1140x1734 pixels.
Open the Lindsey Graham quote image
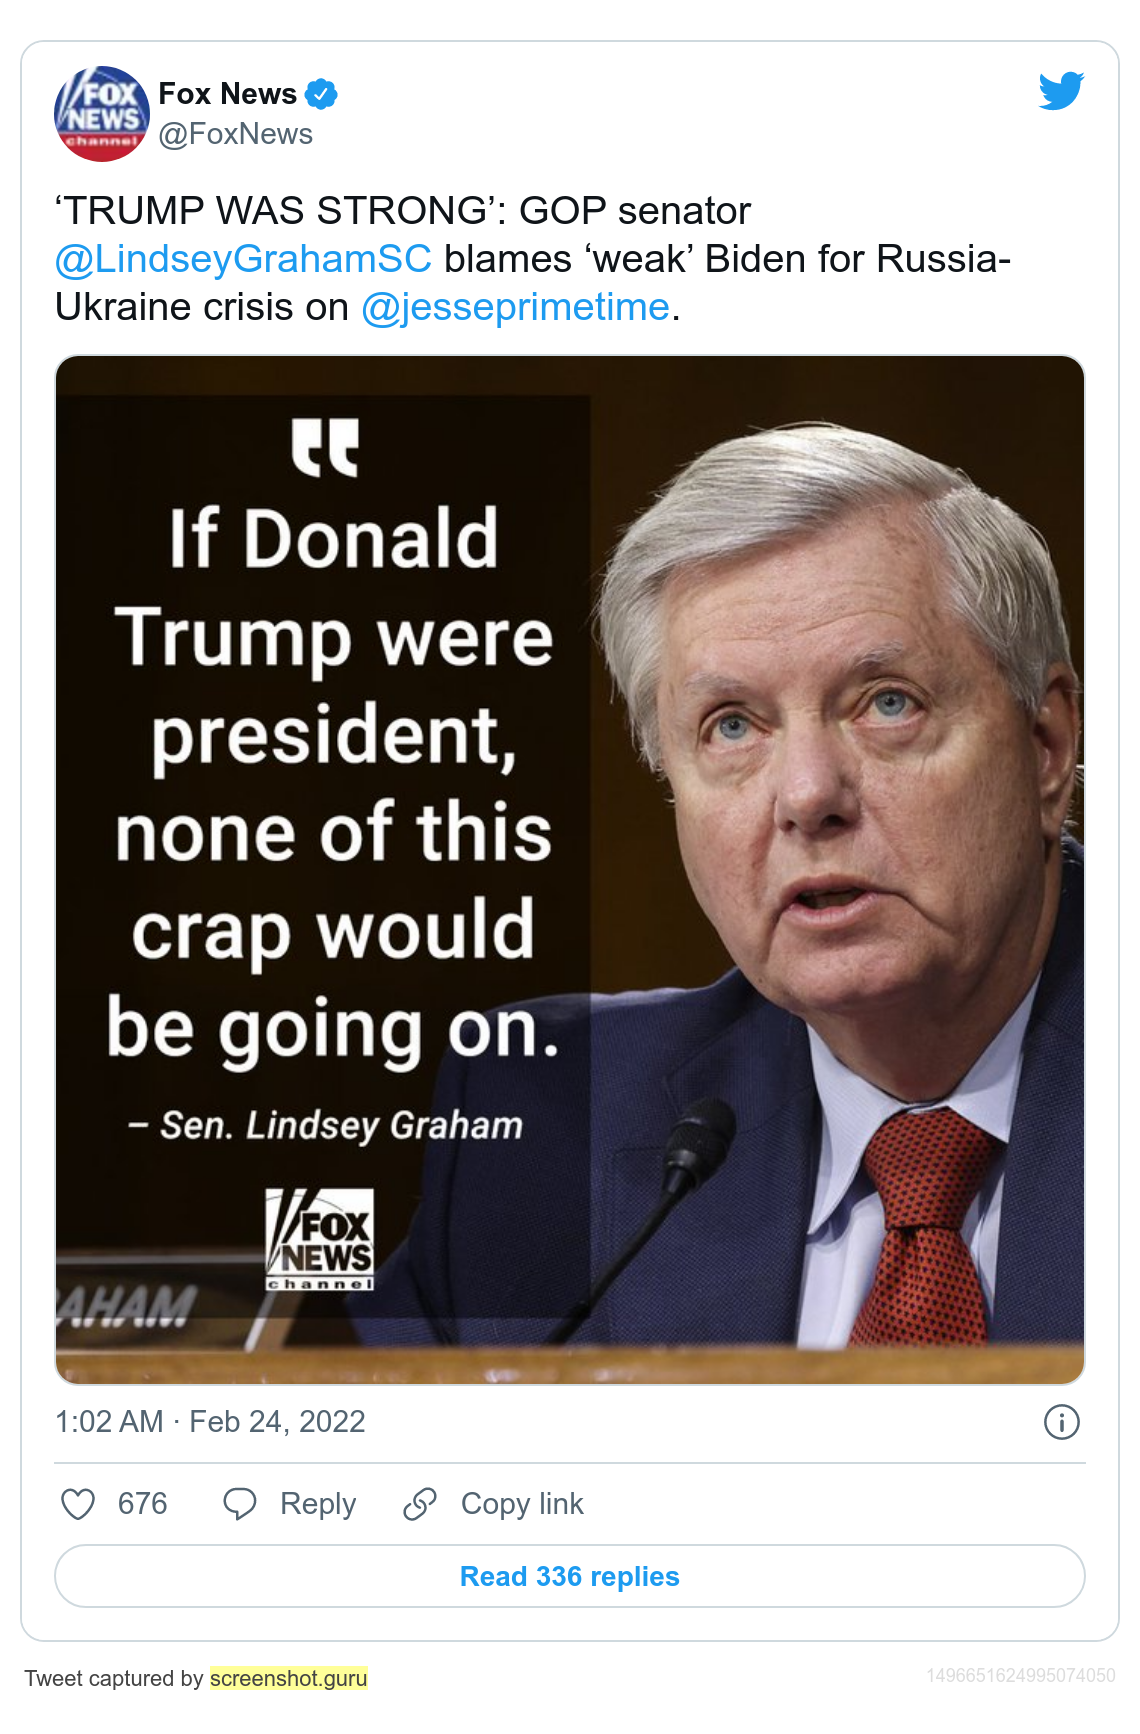(570, 869)
